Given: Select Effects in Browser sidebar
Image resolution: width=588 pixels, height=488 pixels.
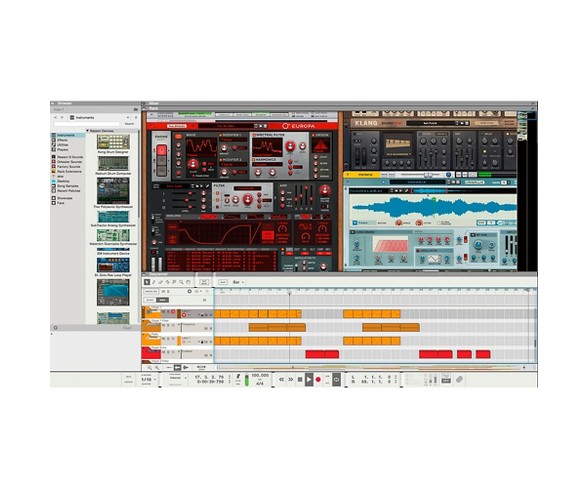Looking at the screenshot, I should click(x=62, y=140).
